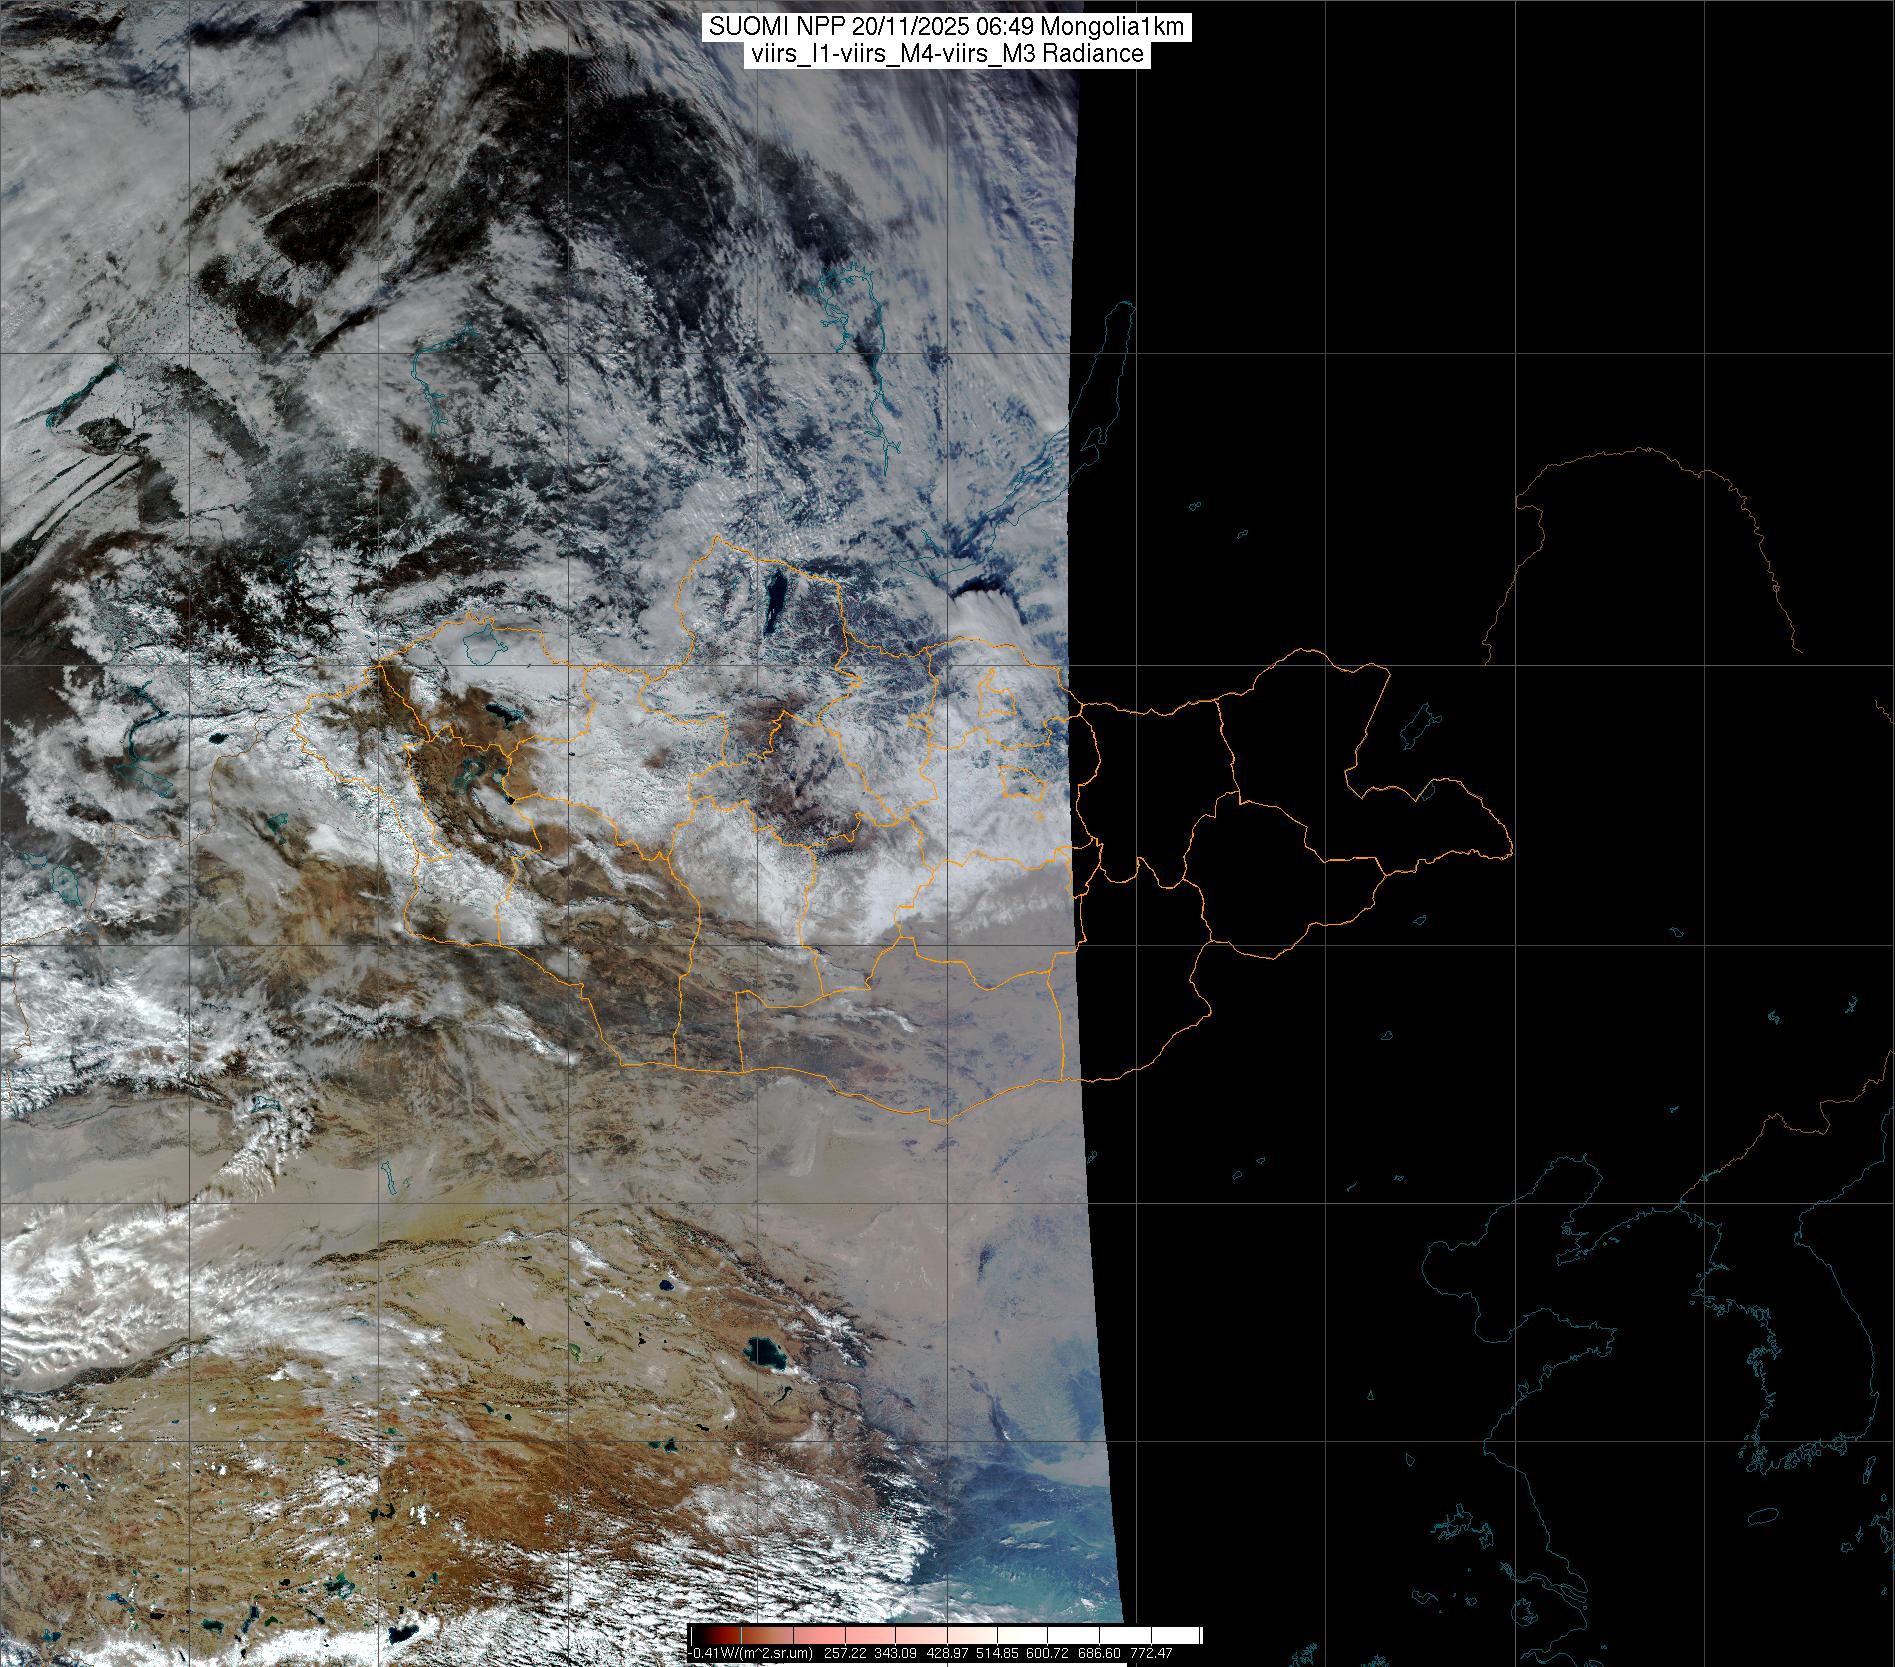This screenshot has height=1667, width=1895.
Task: Click the 686.60 colorbar value label
Action: click(x=1100, y=1653)
